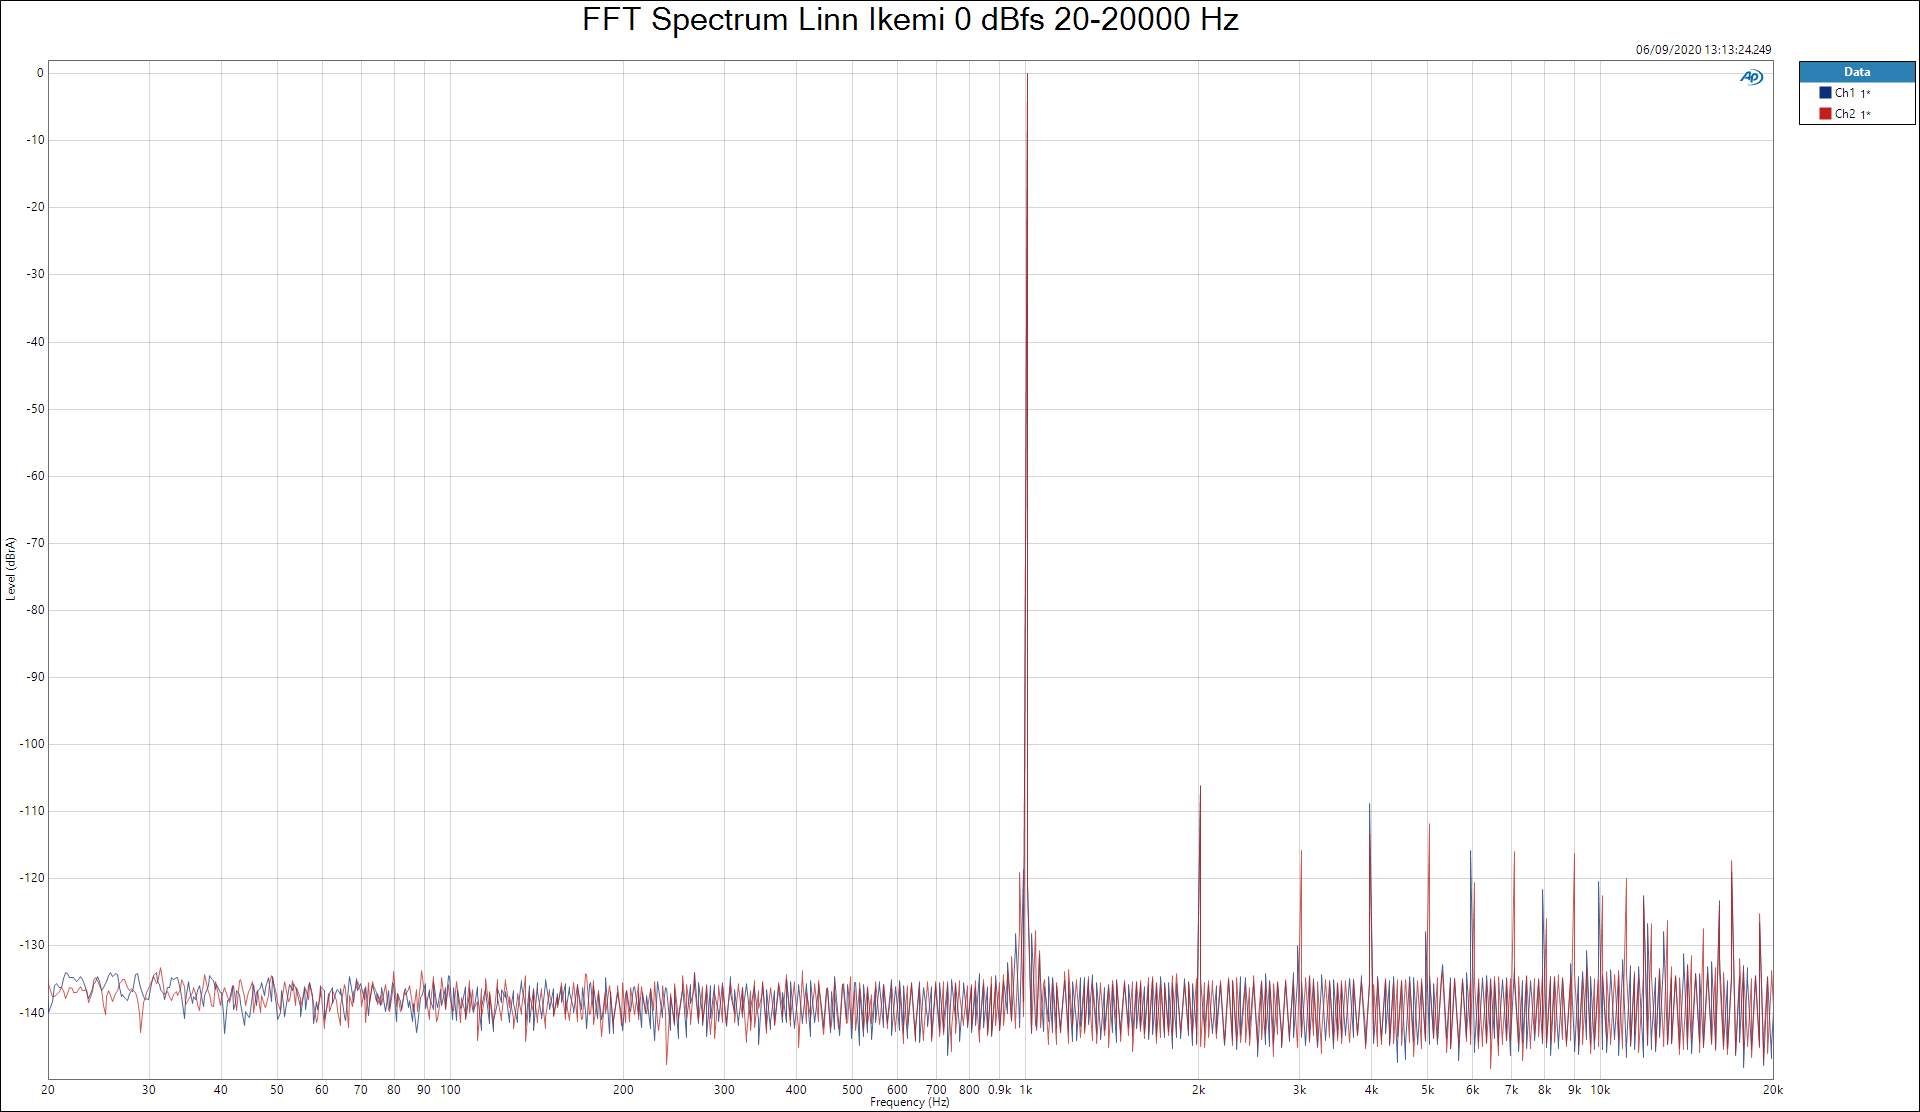Click the 1k frequency axis label

[1026, 1090]
